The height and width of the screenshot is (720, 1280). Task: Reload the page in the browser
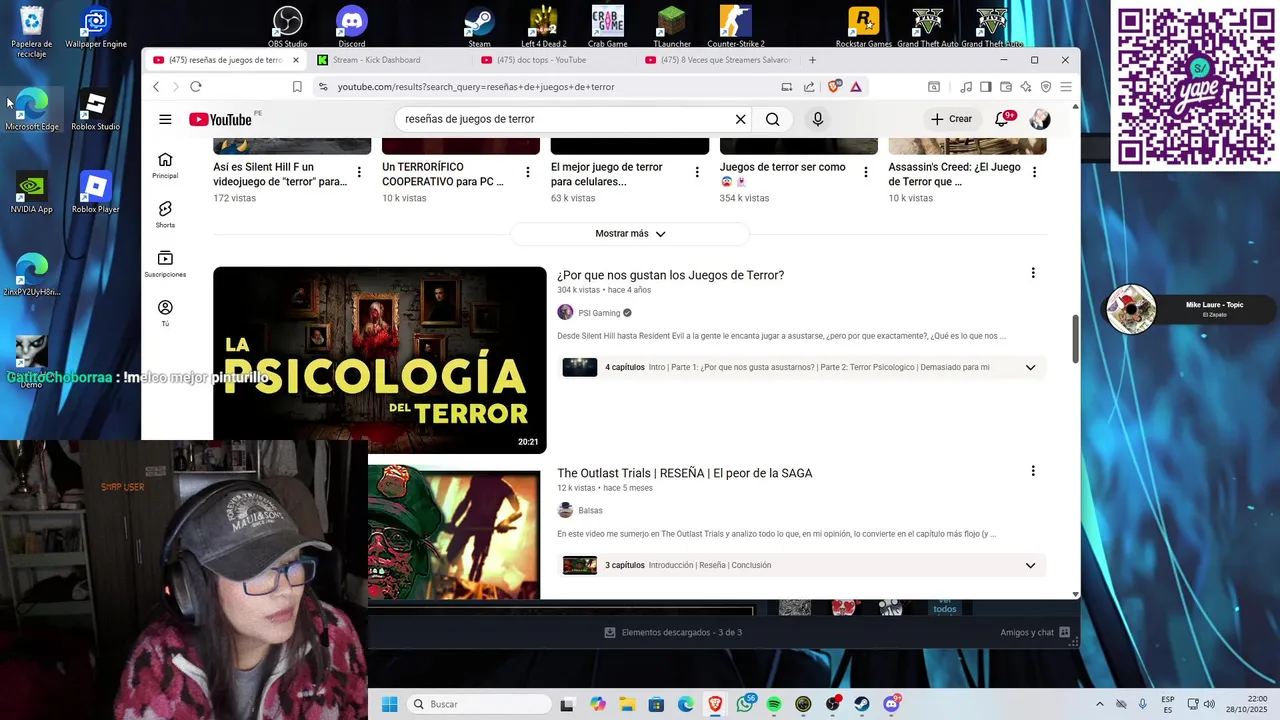[196, 87]
